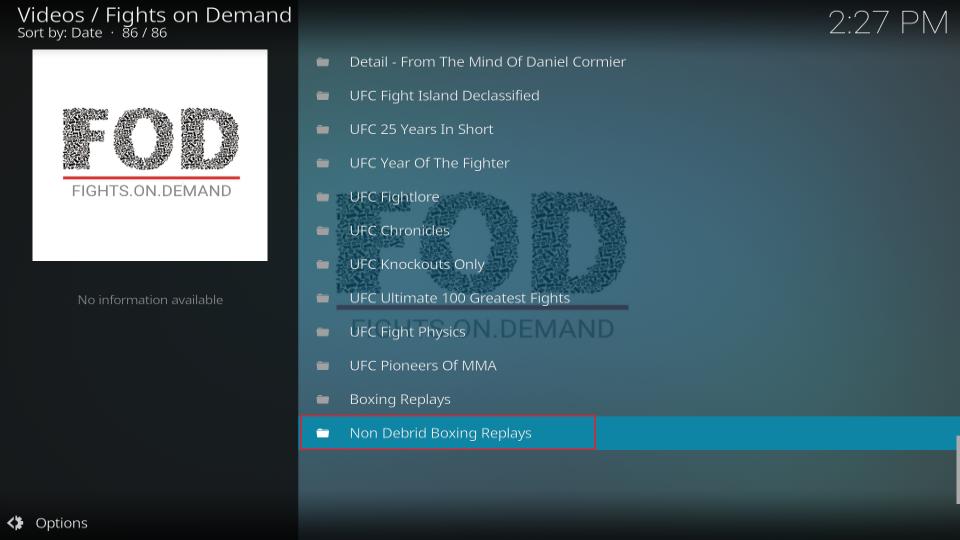Click the folder icon beside UFC Chronicles
Image resolution: width=960 pixels, height=540 pixels.
323,231
